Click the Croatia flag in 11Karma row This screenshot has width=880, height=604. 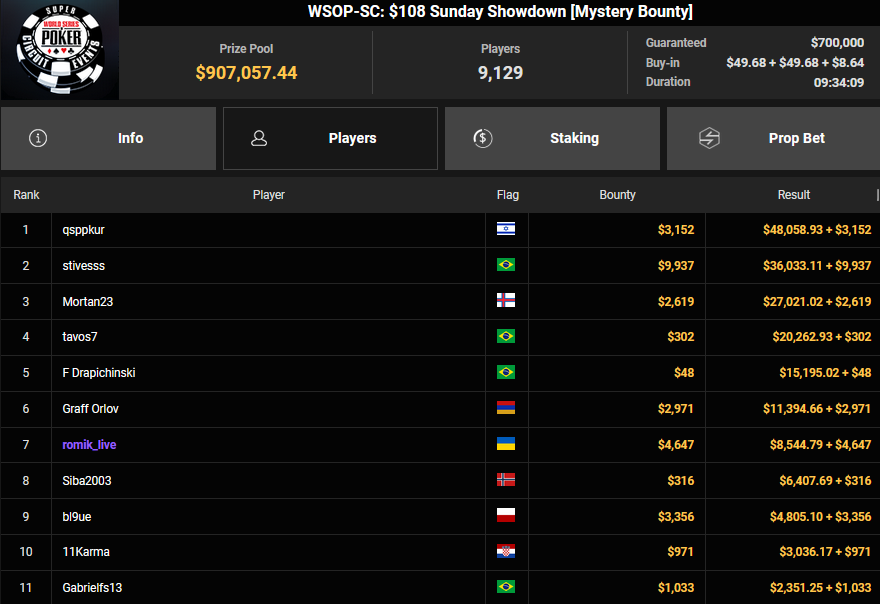[506, 552]
